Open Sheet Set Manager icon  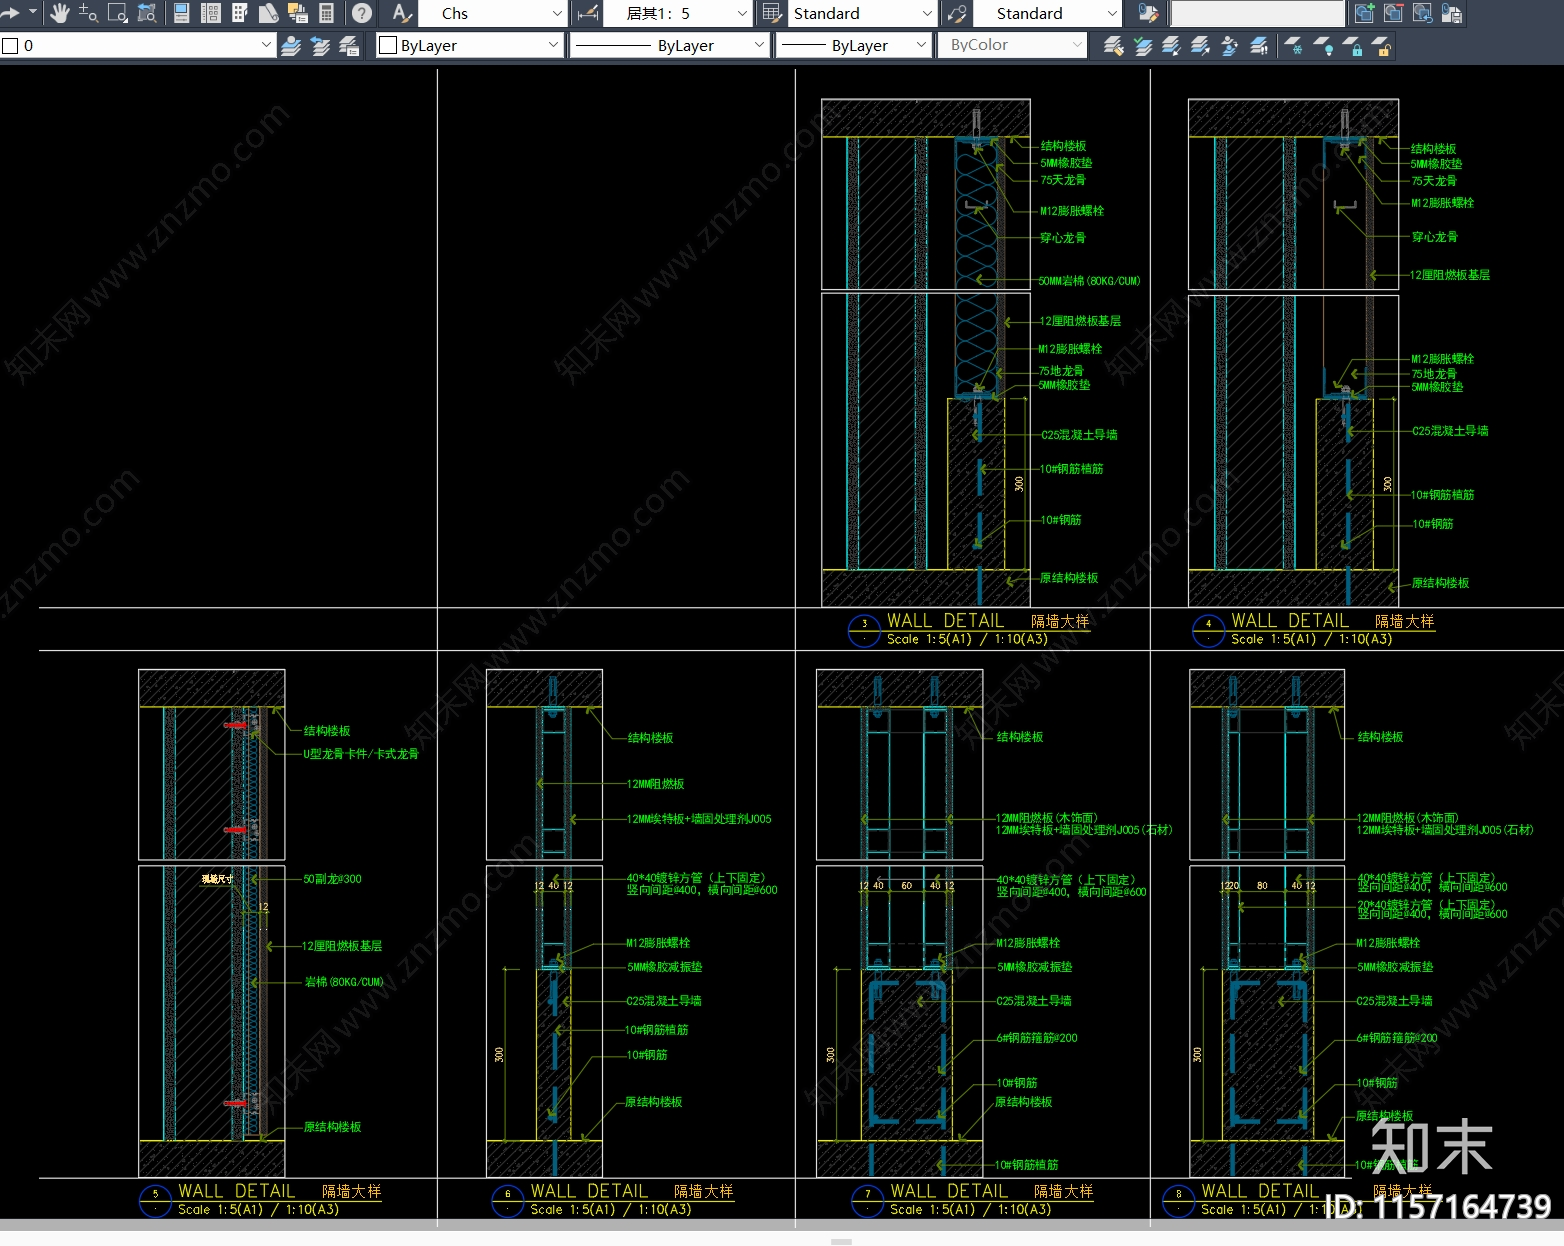[x=269, y=13]
